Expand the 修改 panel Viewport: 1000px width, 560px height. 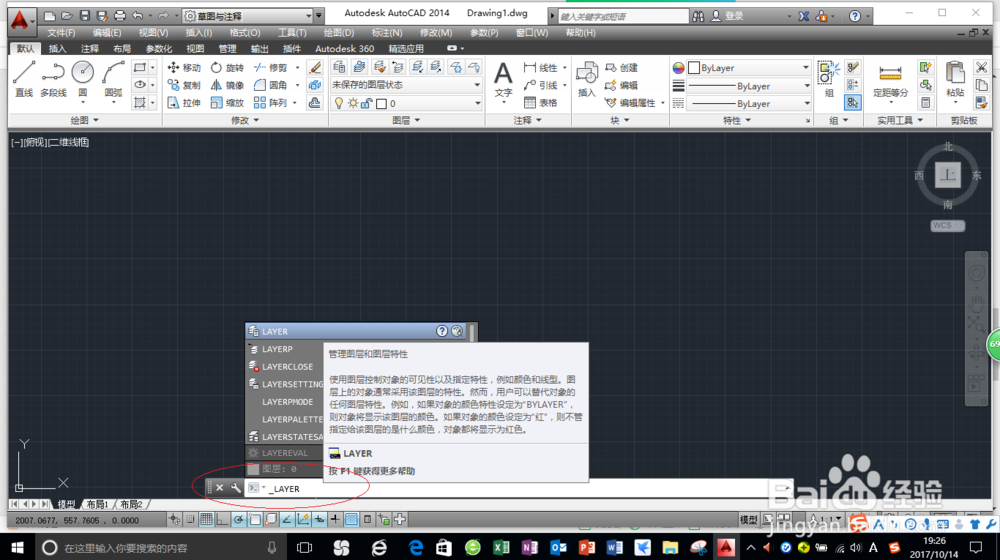pyautogui.click(x=245, y=120)
